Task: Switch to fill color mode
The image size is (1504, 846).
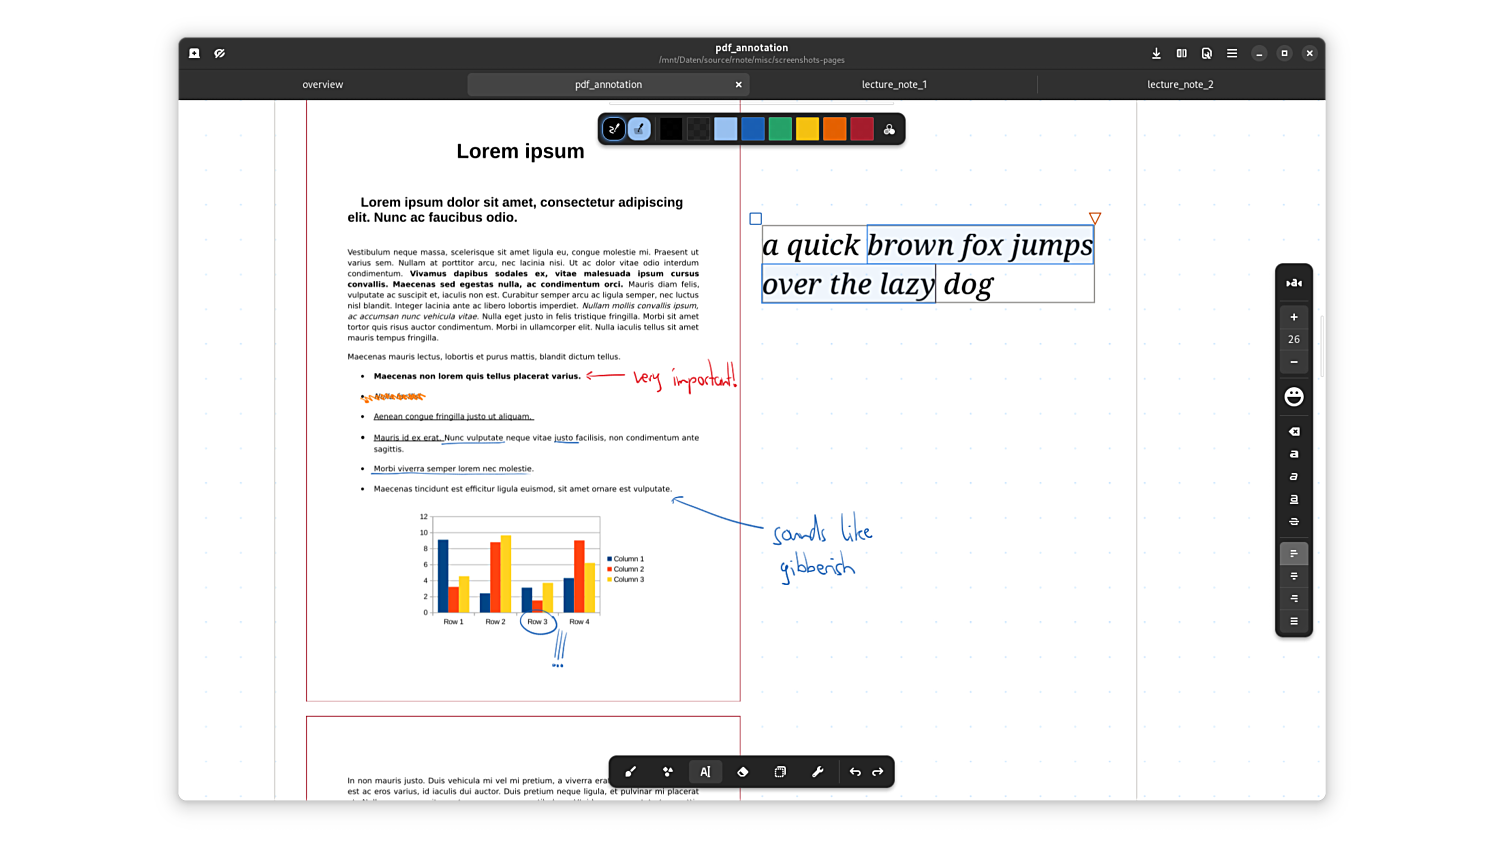Action: pos(639,129)
